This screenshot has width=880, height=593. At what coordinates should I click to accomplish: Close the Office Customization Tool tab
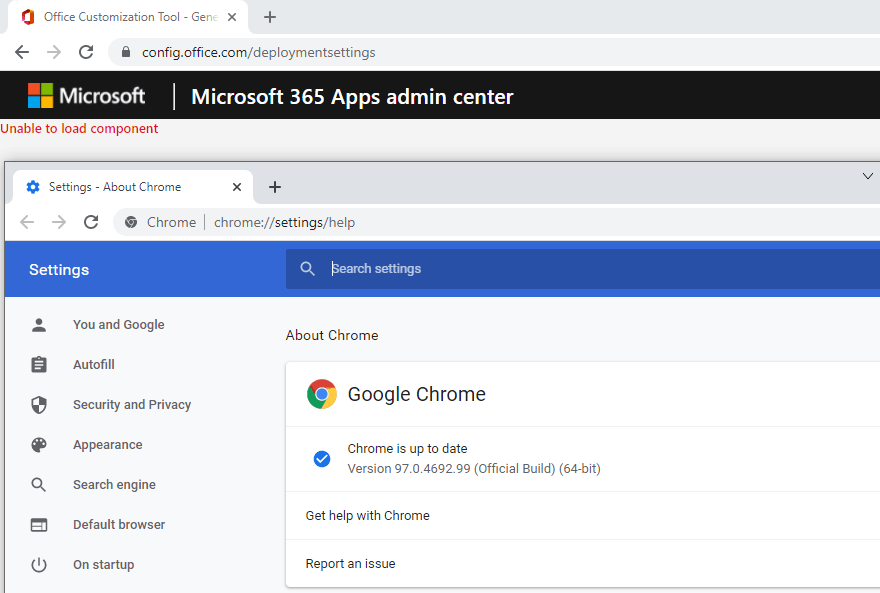[232, 17]
